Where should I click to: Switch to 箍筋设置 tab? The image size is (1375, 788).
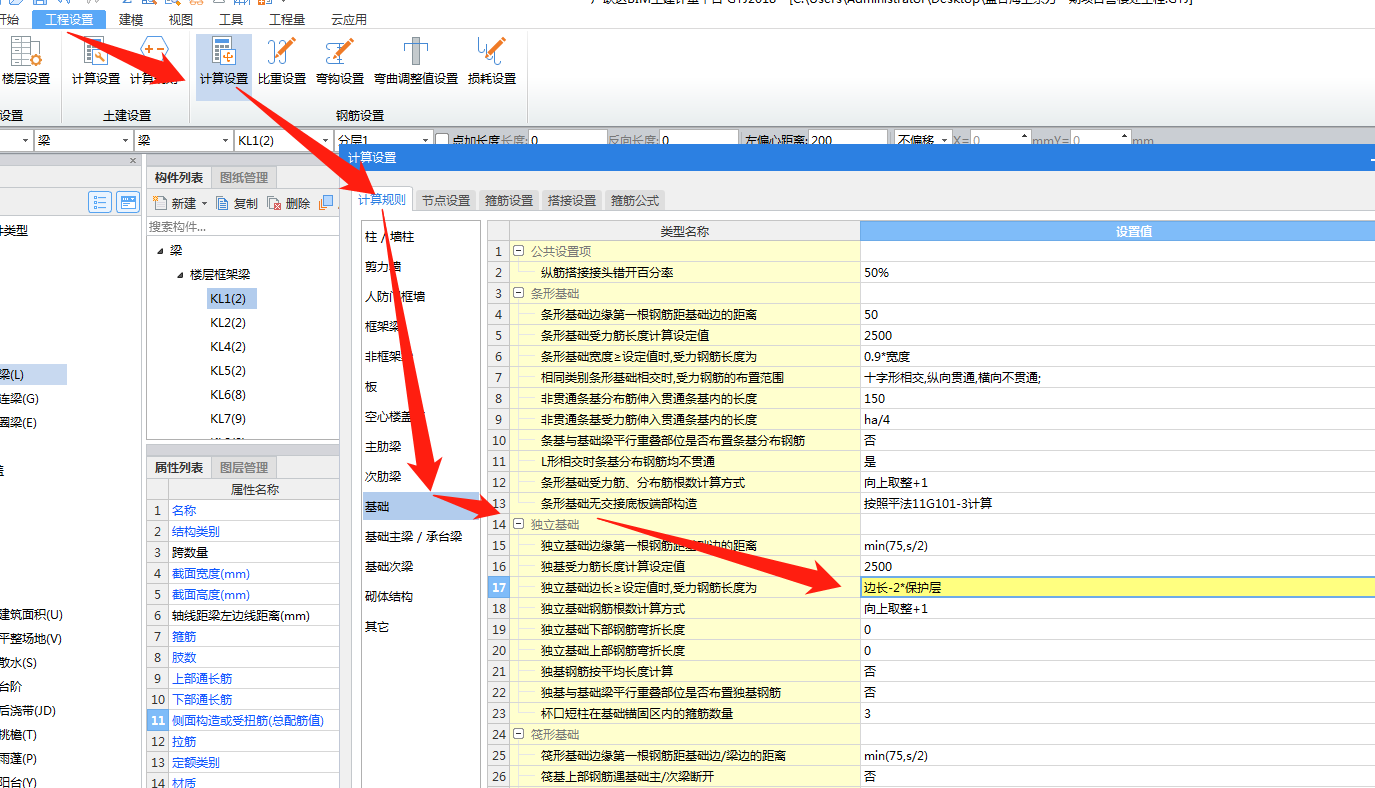(x=509, y=200)
